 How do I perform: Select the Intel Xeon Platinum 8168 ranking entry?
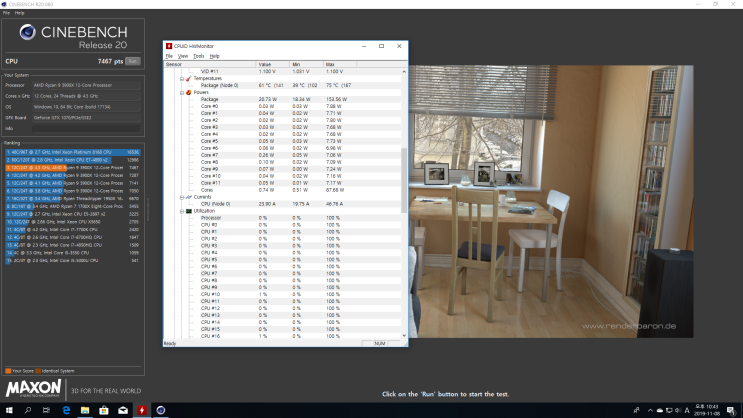pyautogui.click(x=73, y=152)
